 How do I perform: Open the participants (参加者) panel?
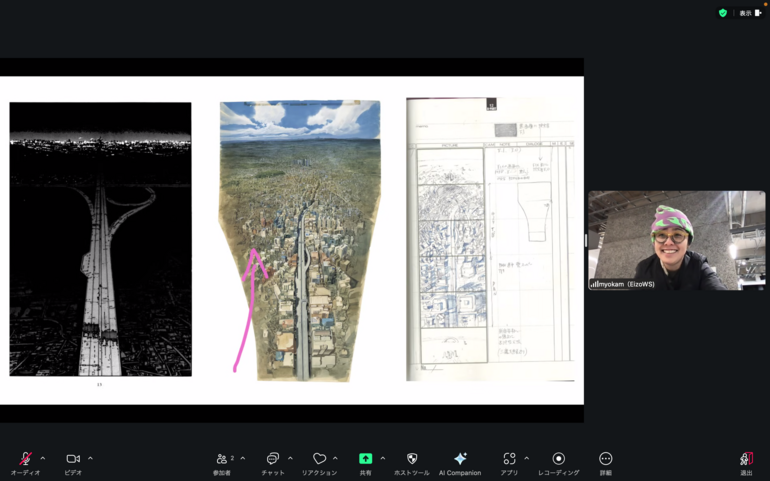point(222,459)
